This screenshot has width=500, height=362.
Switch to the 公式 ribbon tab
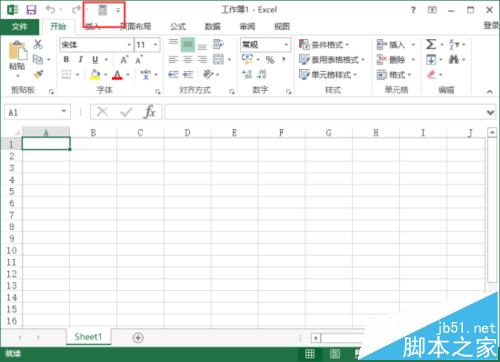coord(178,27)
